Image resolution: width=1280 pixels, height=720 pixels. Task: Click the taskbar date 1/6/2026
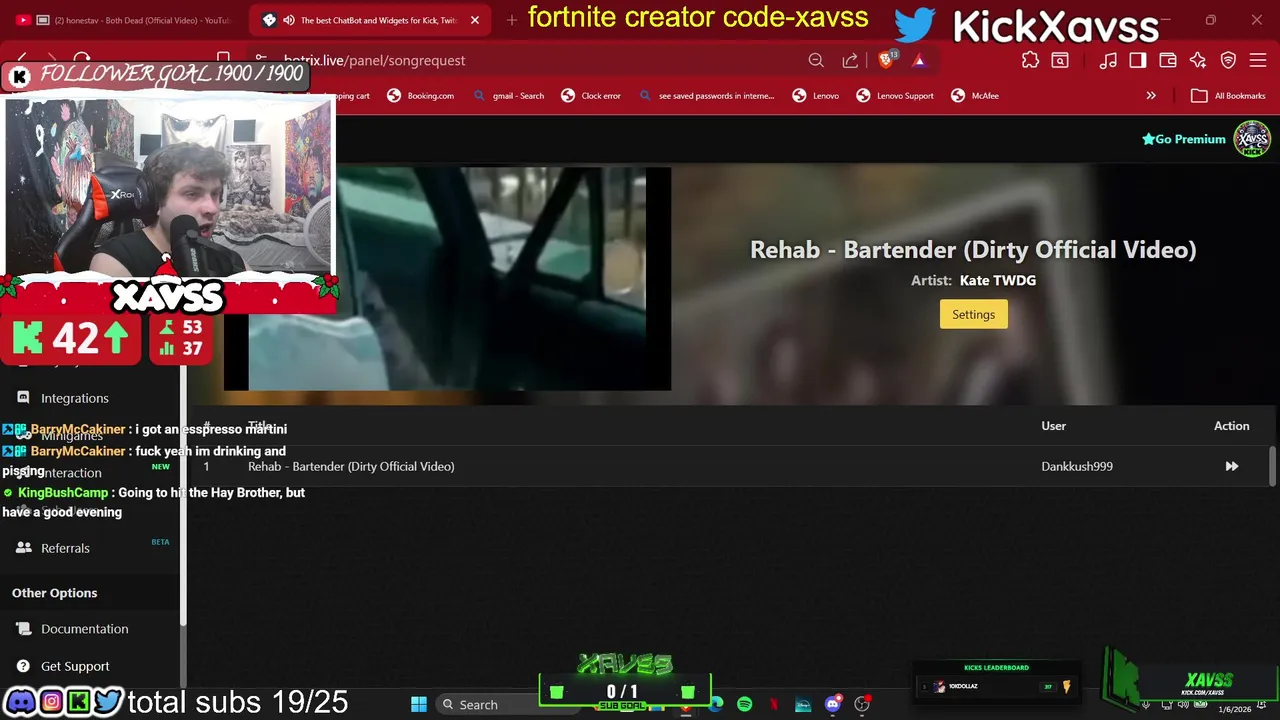tap(1235, 709)
